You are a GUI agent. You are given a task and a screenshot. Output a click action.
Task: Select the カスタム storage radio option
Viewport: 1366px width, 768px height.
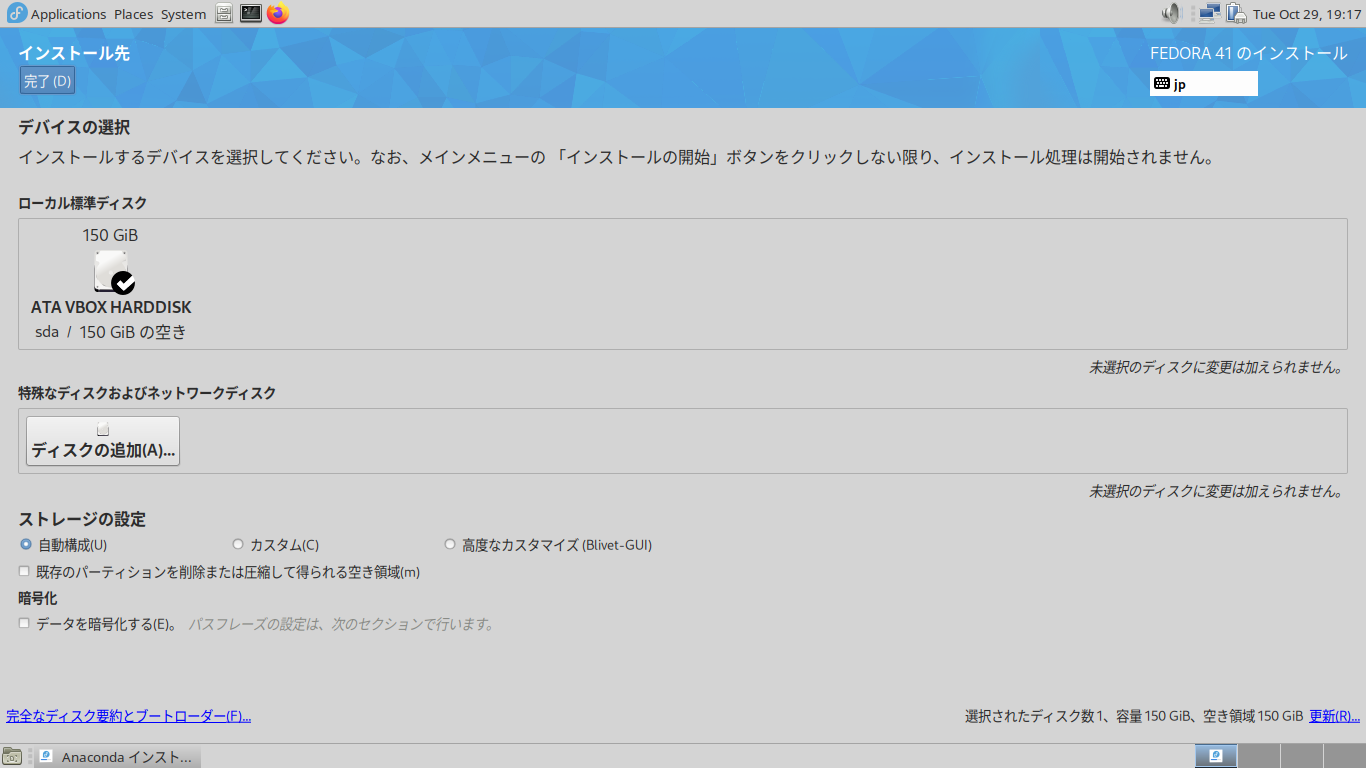pyautogui.click(x=238, y=545)
